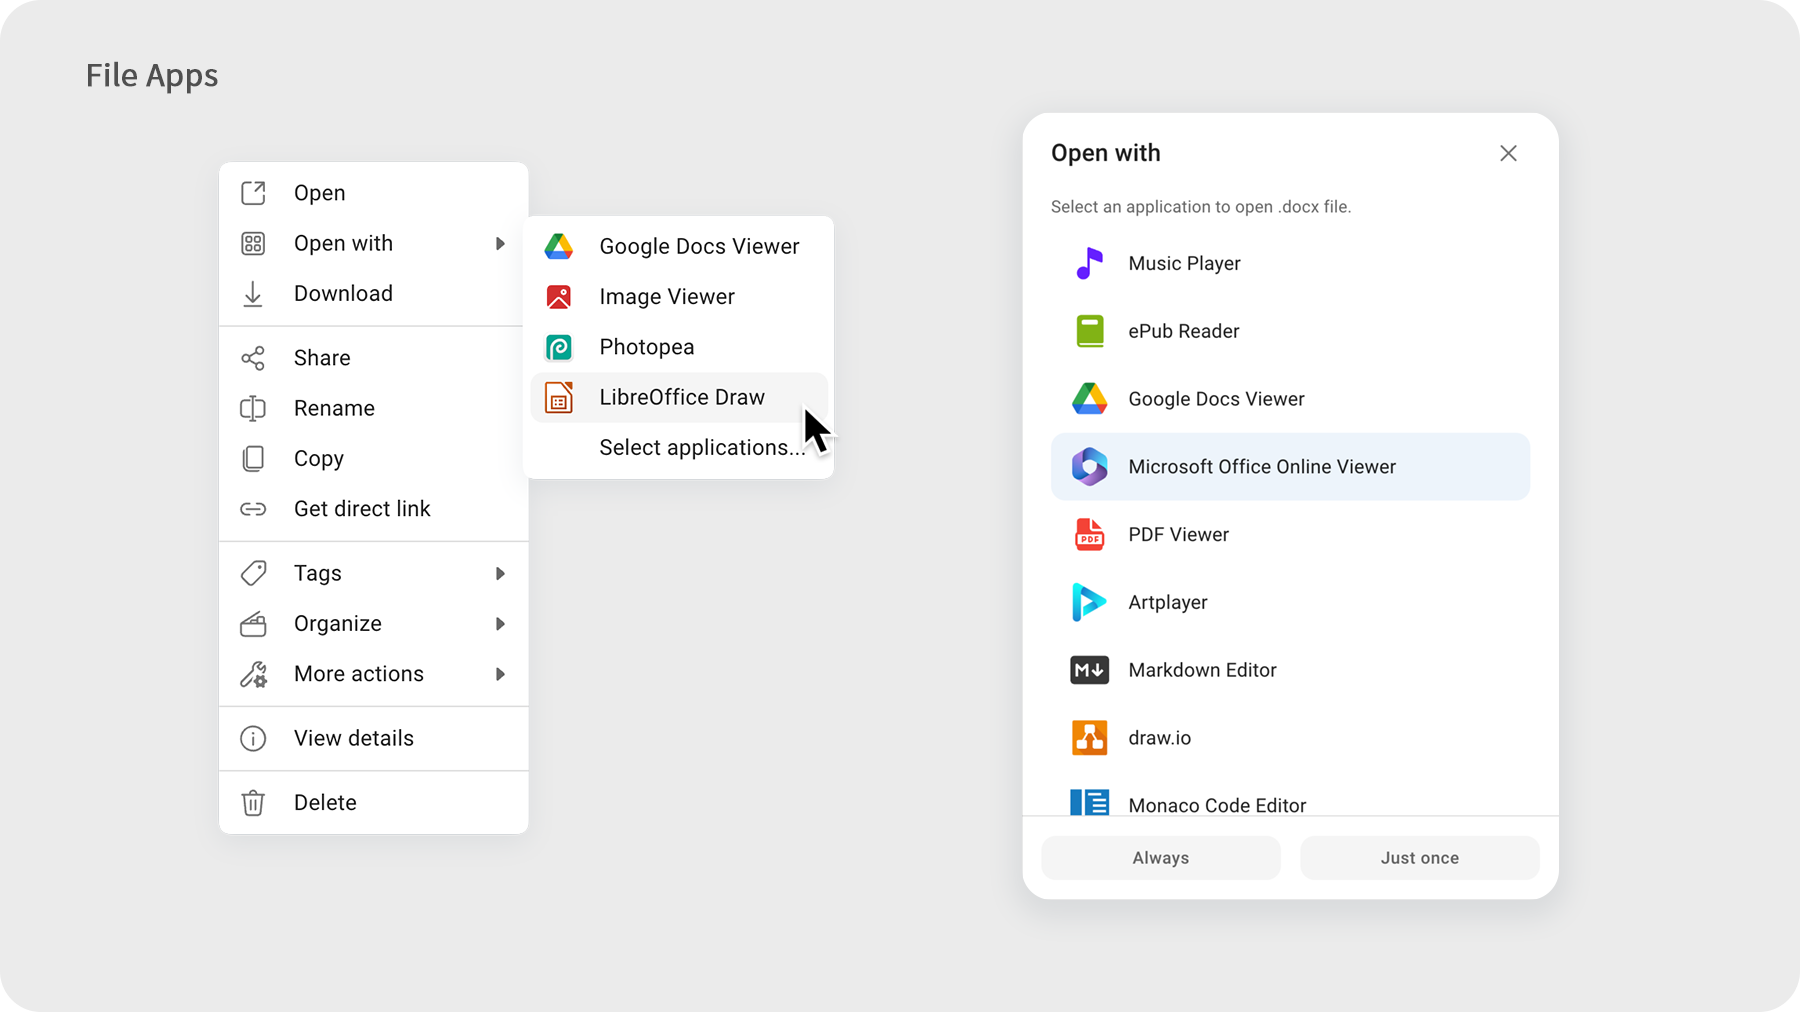Select draw.io in application list
Viewport: 1800px width, 1012px height.
click(x=1290, y=738)
